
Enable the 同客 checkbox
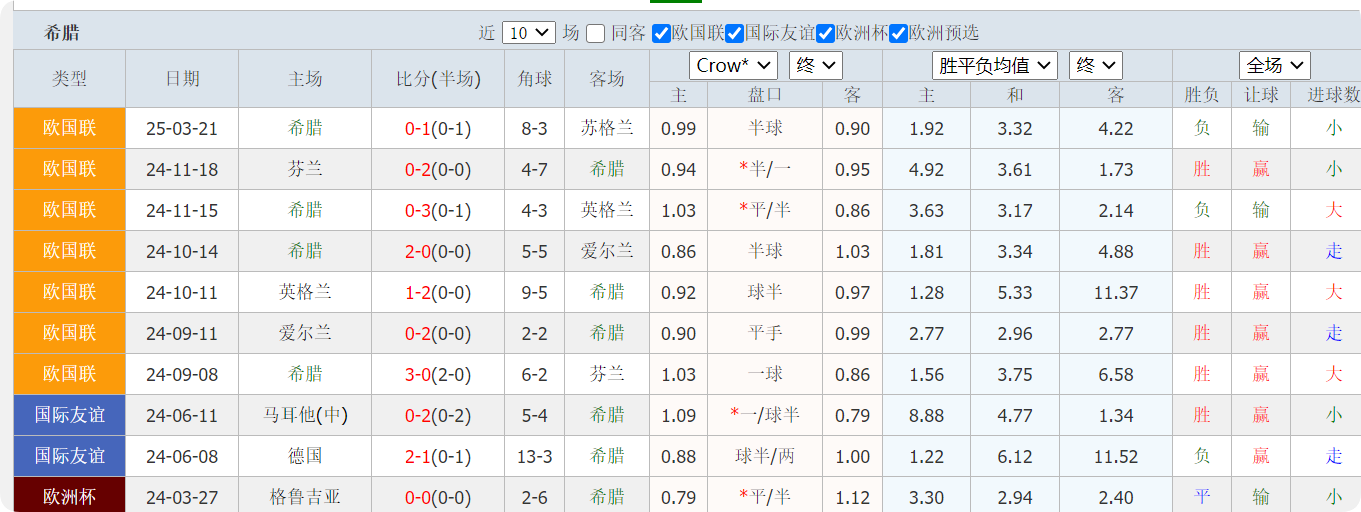point(596,33)
